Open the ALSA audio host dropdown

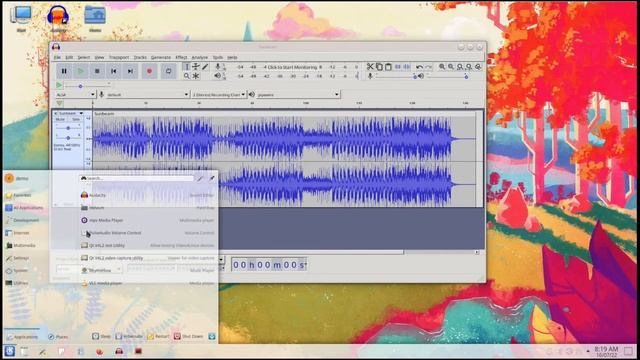click(75, 95)
